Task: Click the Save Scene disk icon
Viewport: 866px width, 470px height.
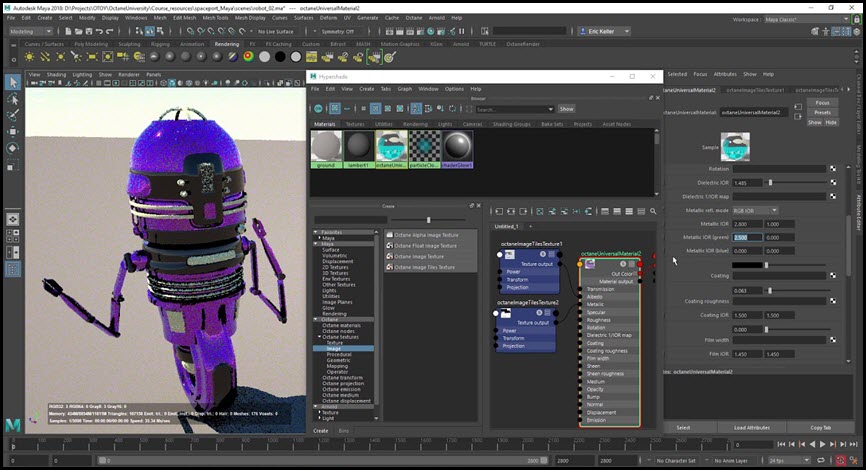Action: point(88,31)
